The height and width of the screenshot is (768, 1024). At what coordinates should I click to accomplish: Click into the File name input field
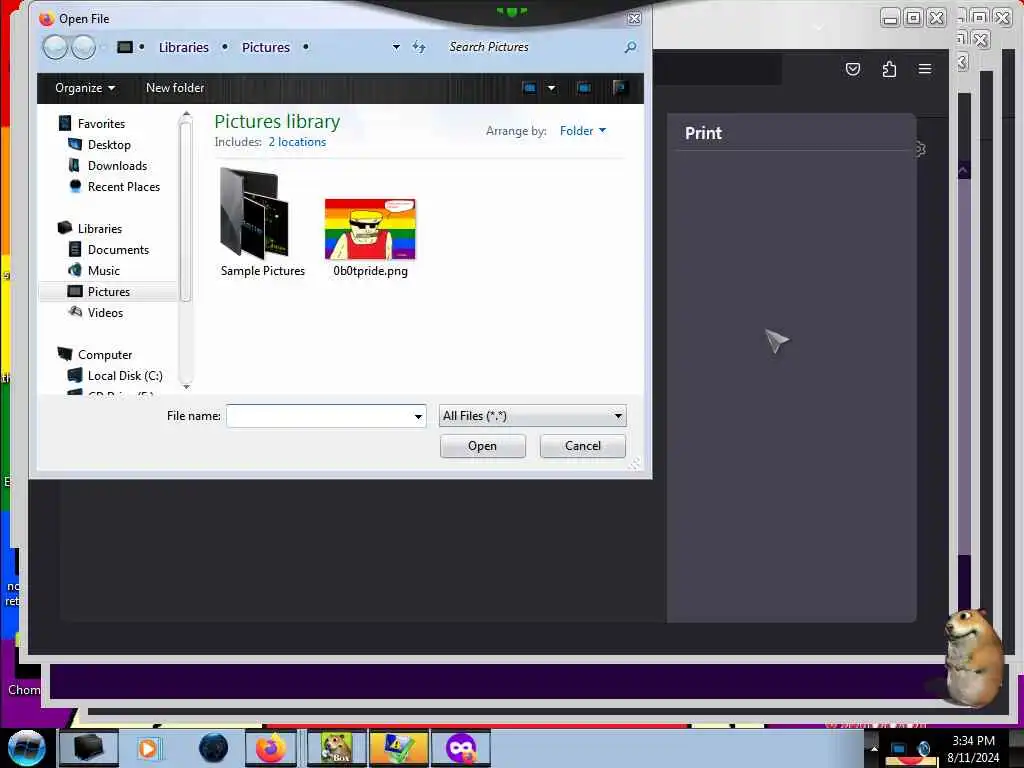[x=319, y=416]
